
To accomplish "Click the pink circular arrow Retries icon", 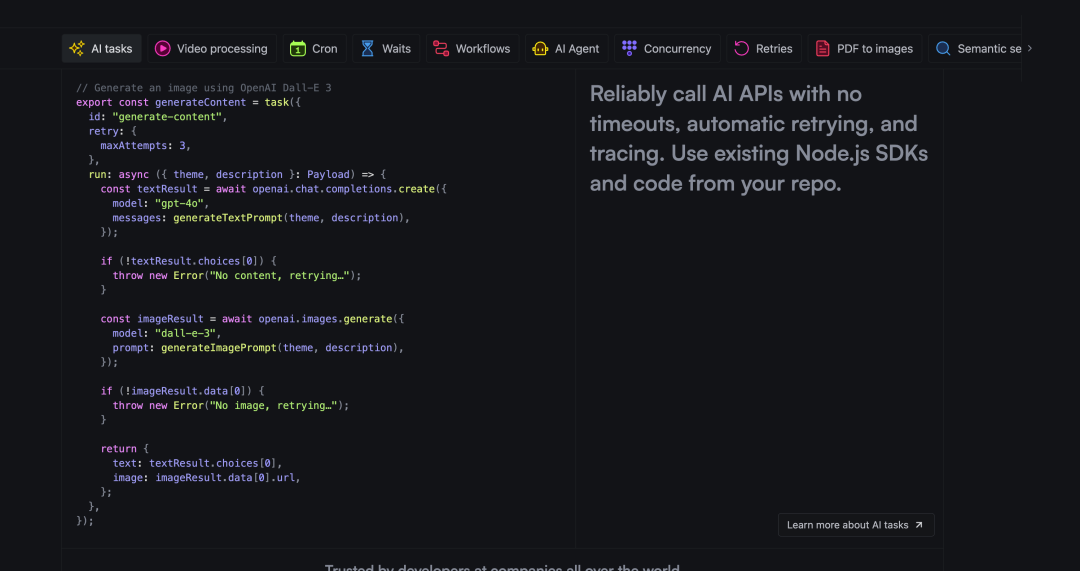I will [742, 48].
